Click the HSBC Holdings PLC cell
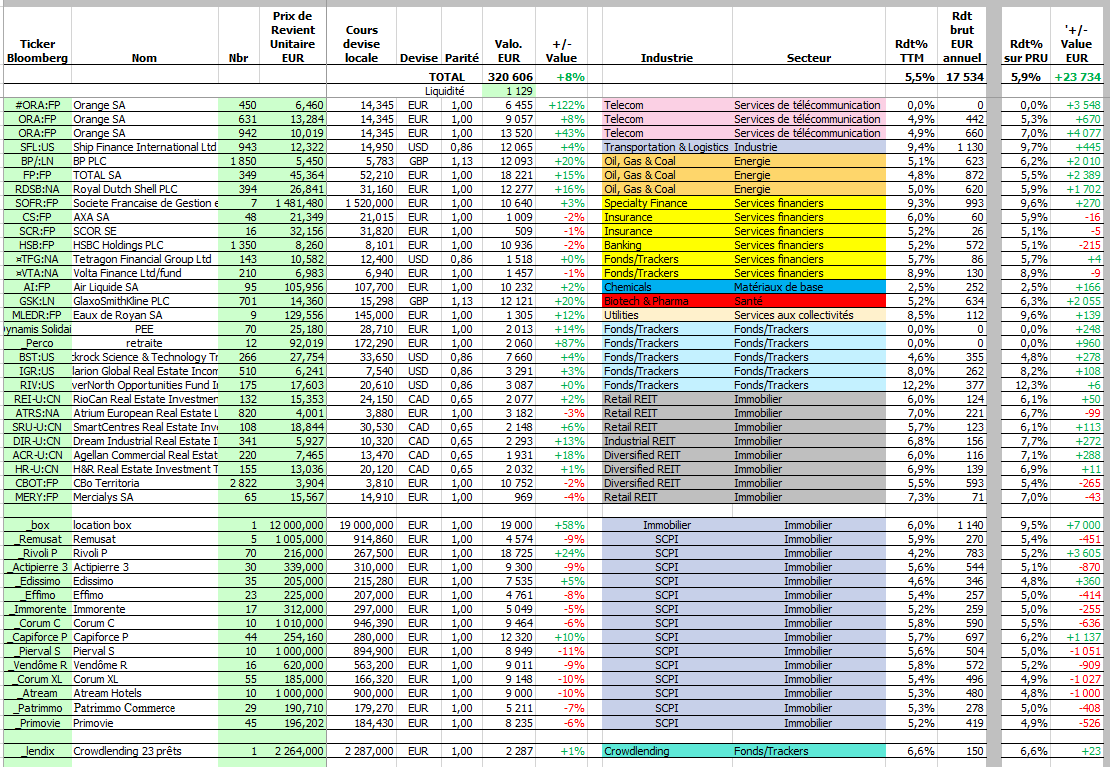1110x767 pixels. point(145,245)
